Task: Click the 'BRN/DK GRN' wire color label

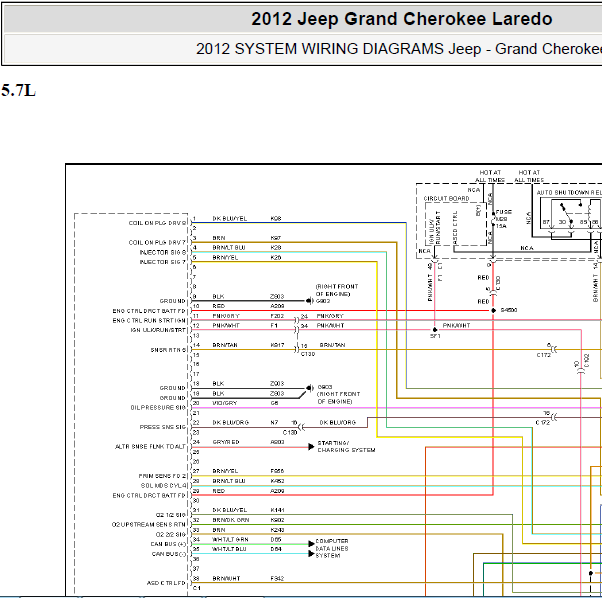Action: pyautogui.click(x=231, y=520)
